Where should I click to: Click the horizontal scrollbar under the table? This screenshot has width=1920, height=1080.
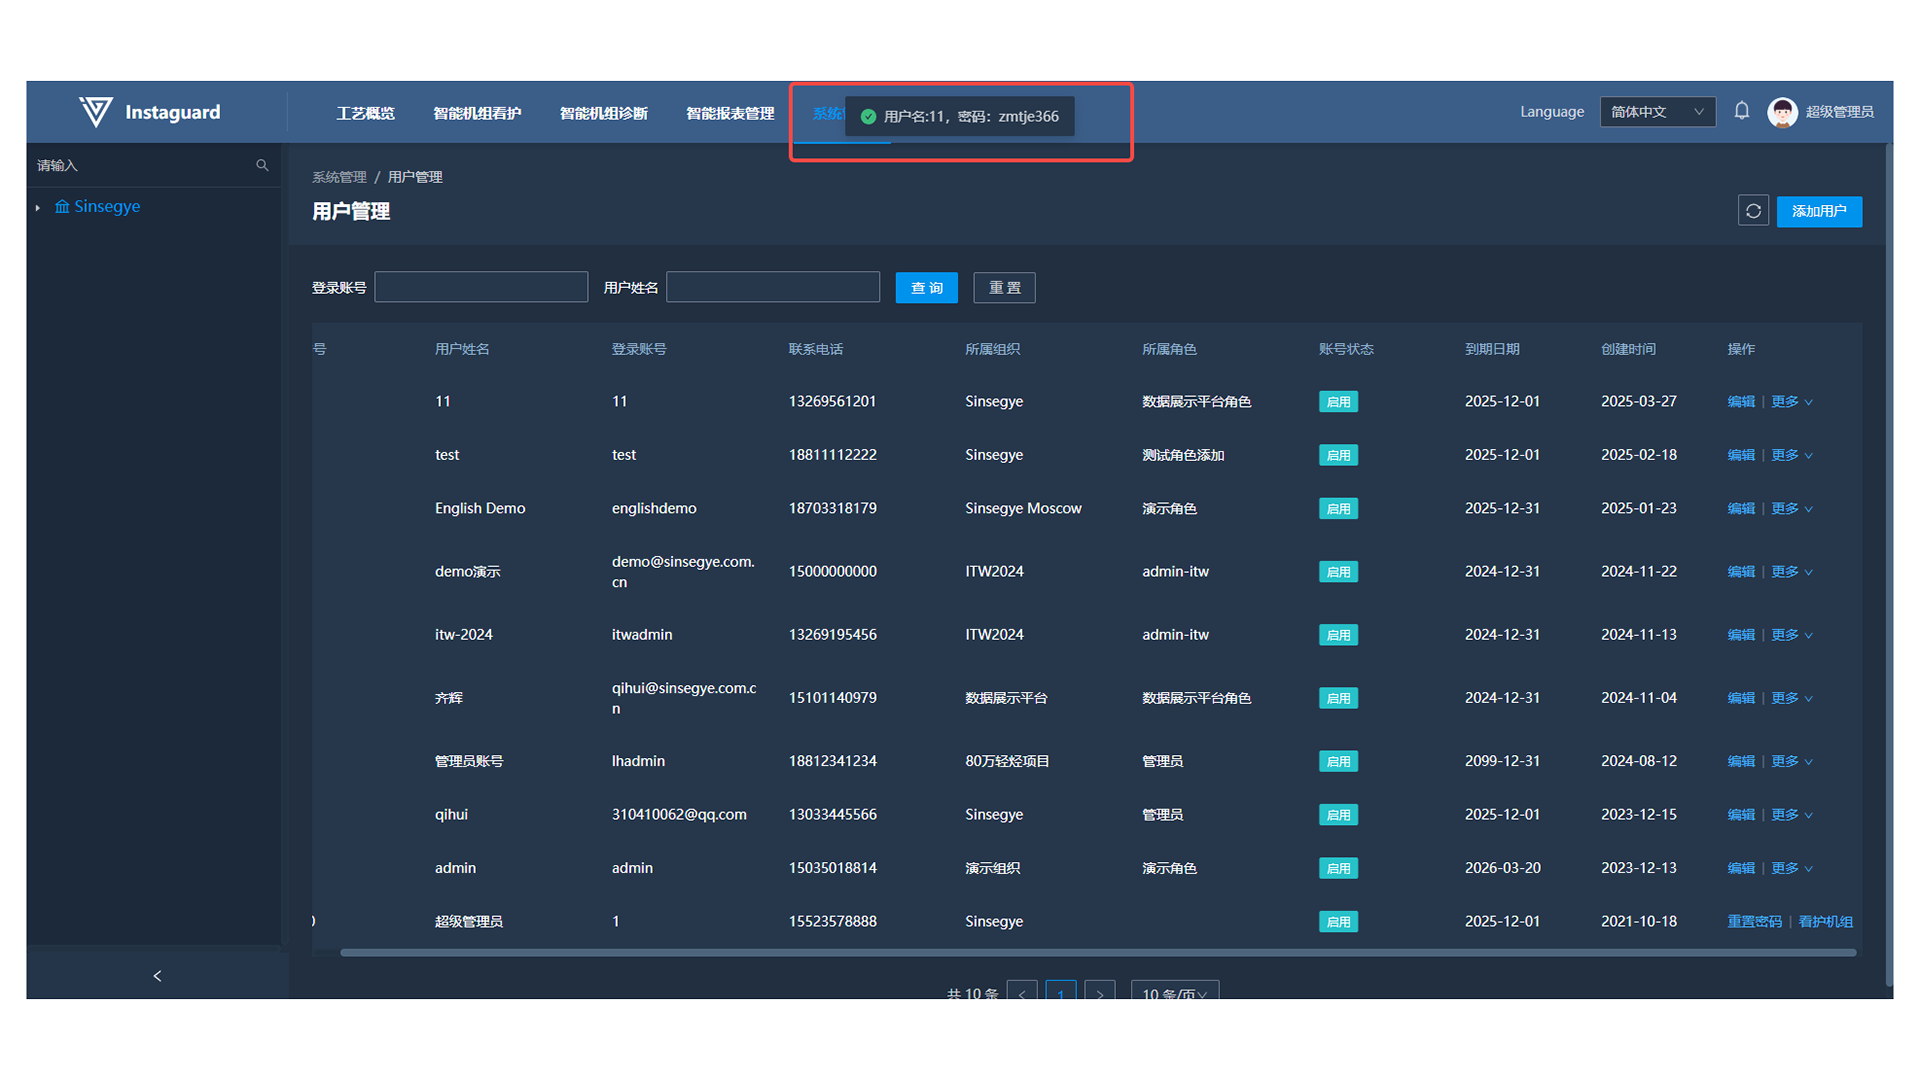click(1097, 952)
